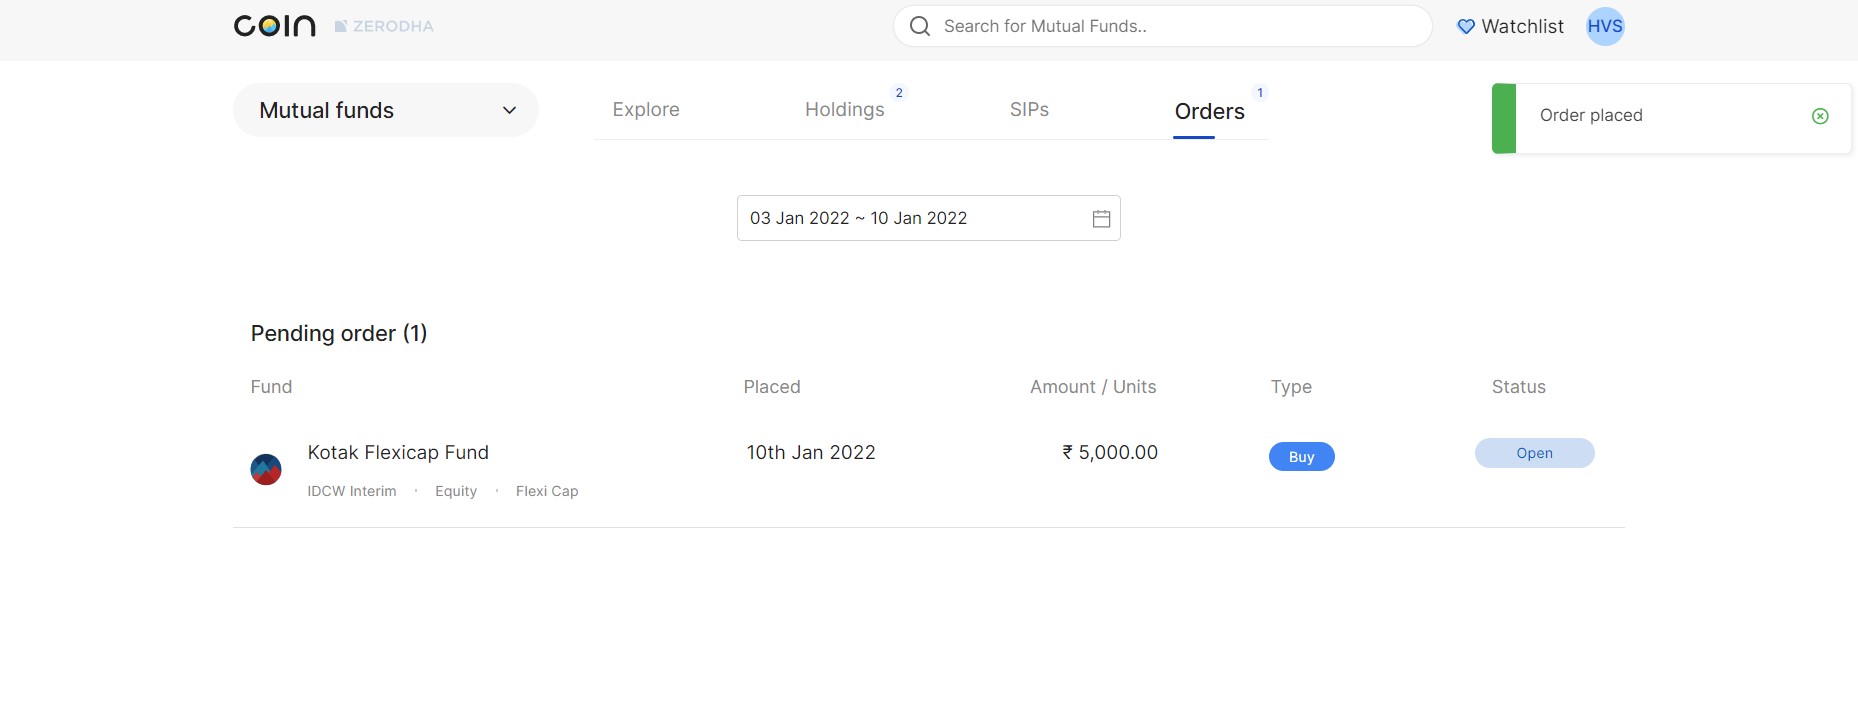Click the Status column header
The image size is (1858, 724).
point(1518,387)
